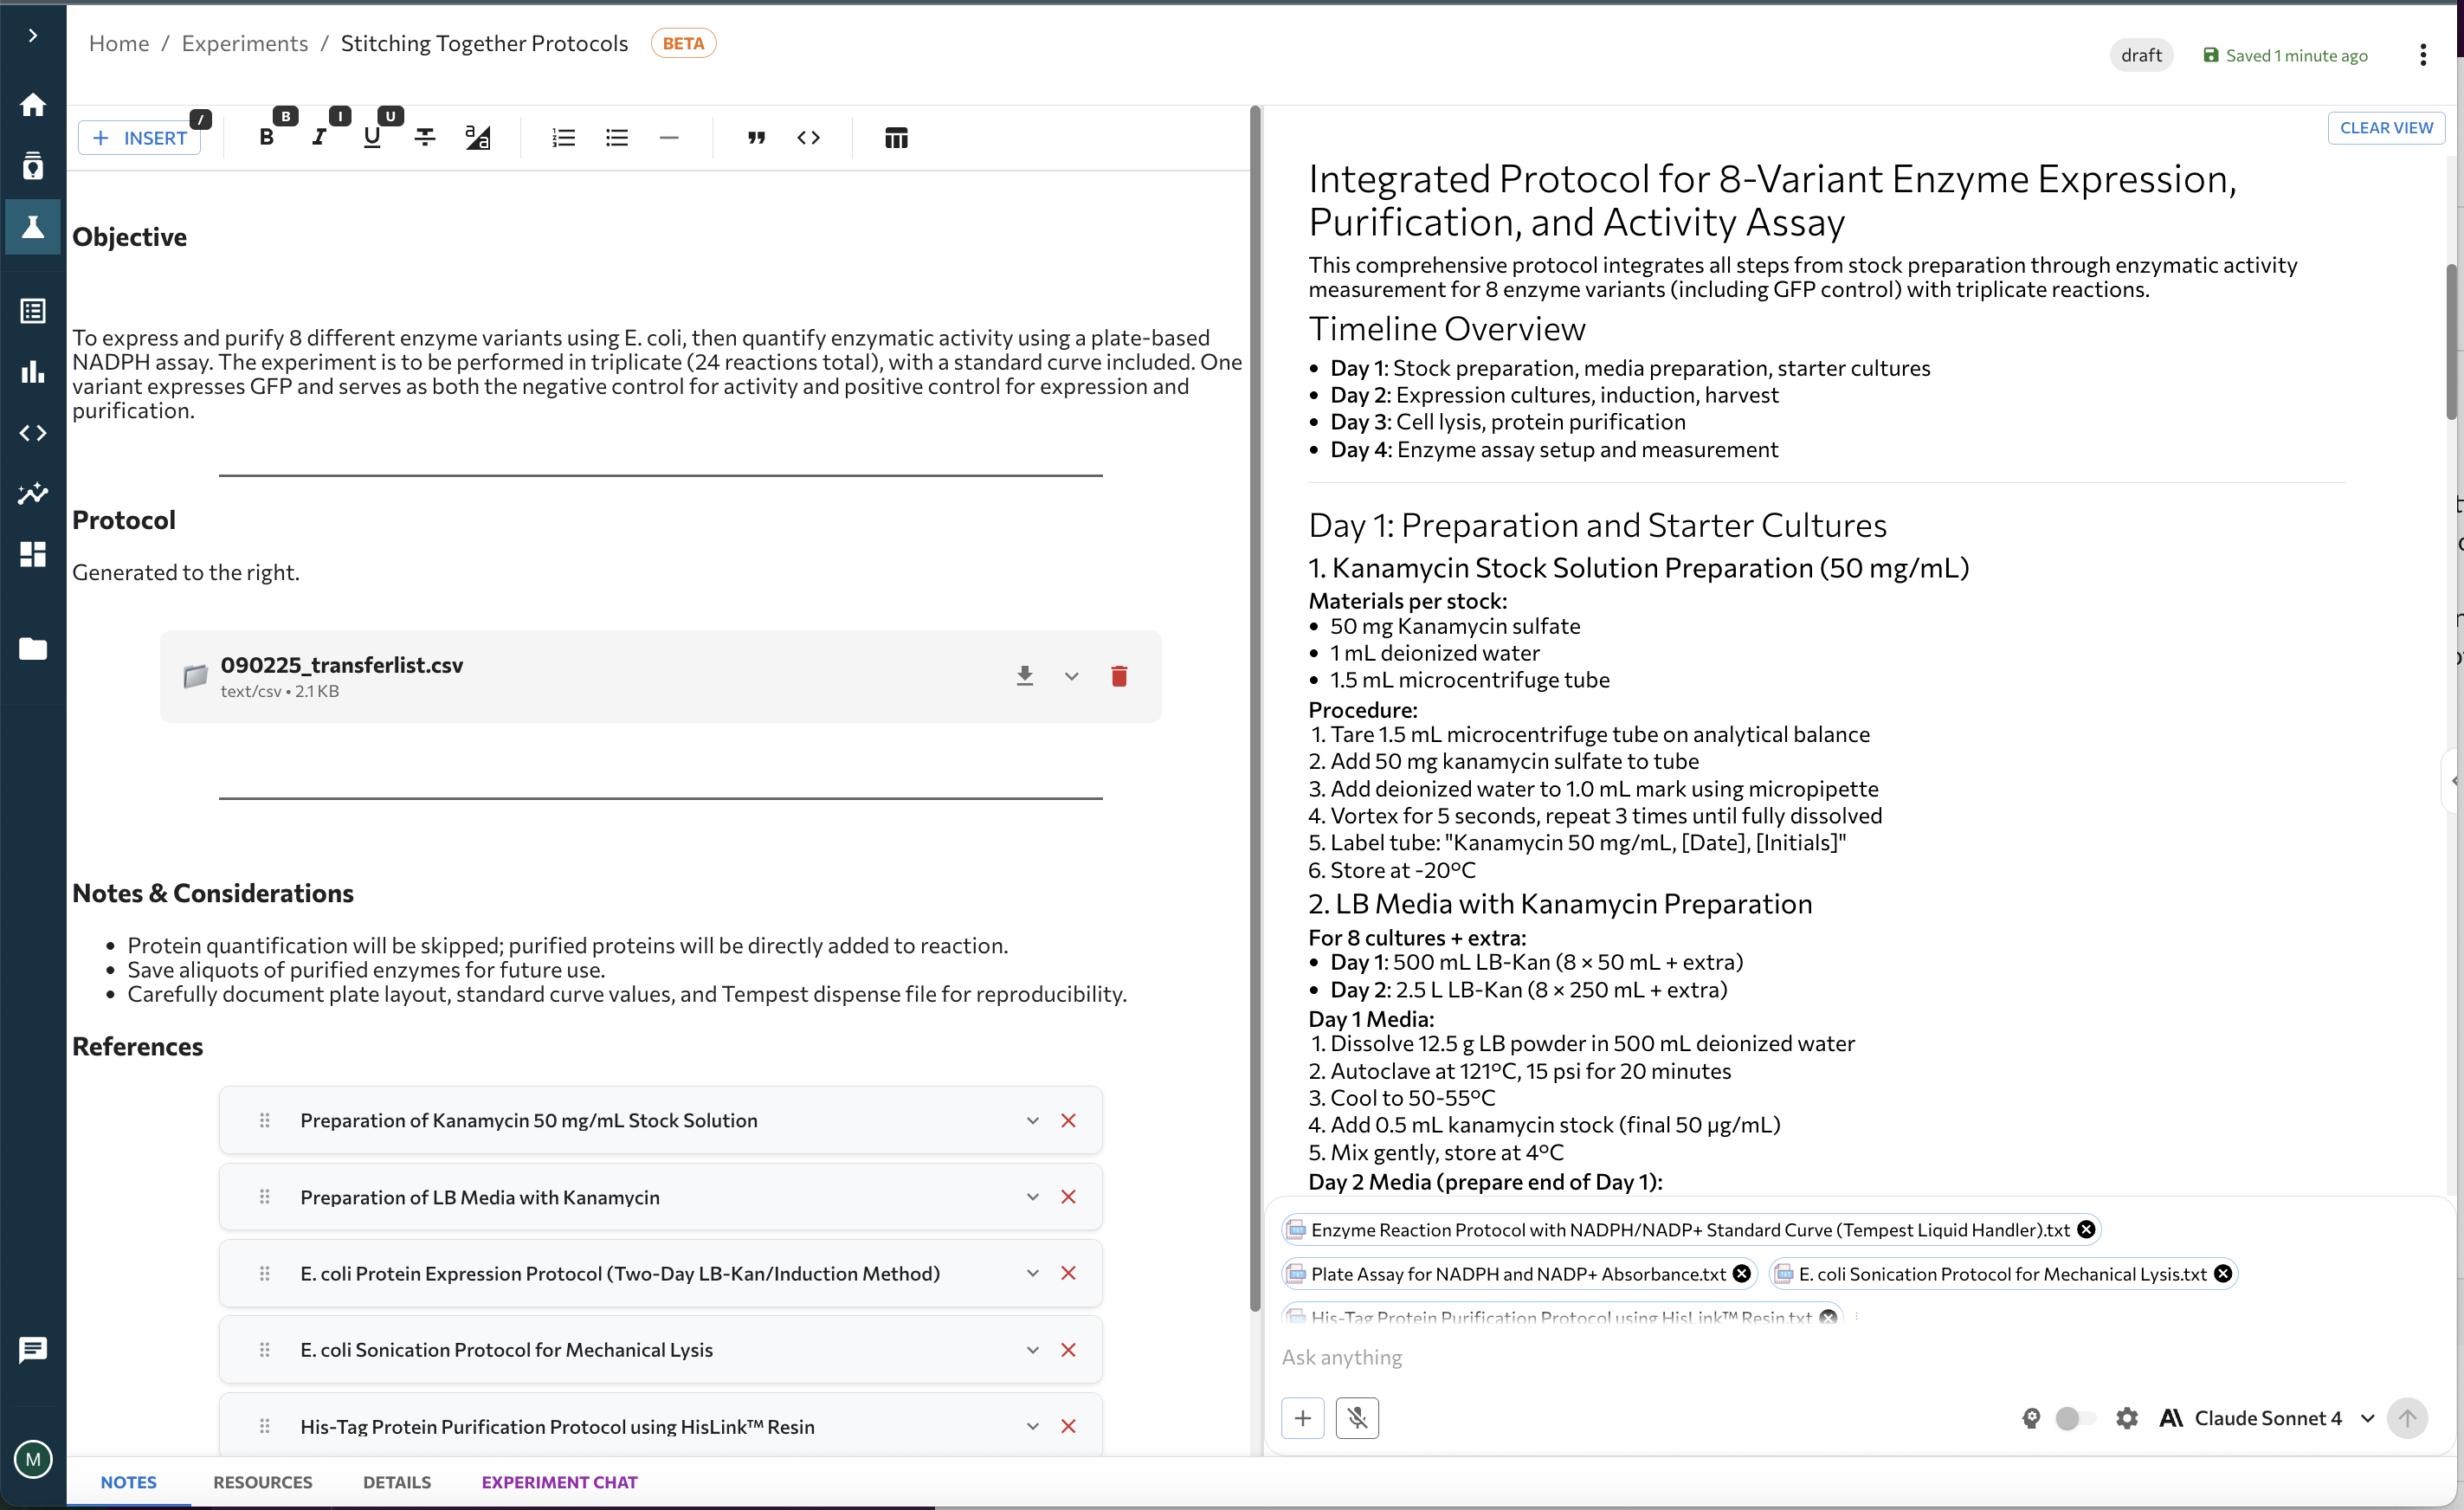Toggle the switch beside the lightbulb icon
The height and width of the screenshot is (1510, 2464).
2074,1418
